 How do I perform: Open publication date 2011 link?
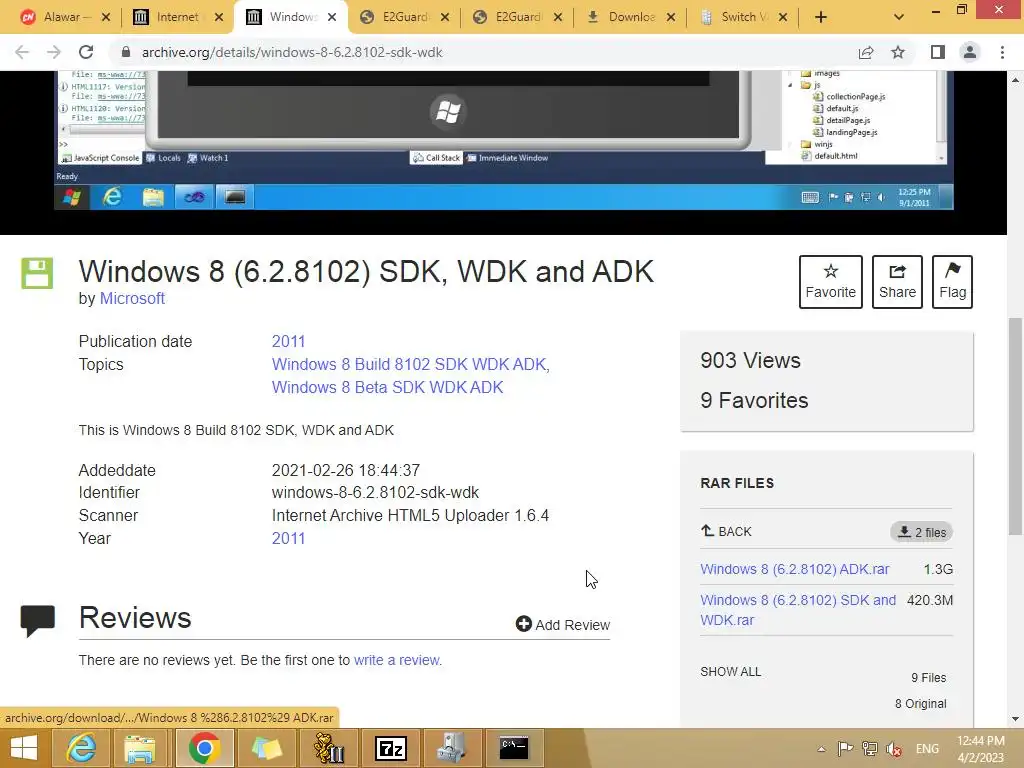pos(288,342)
